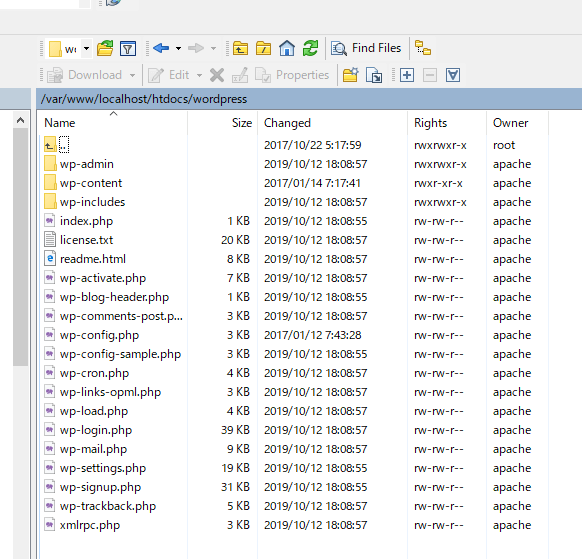Refresh the remote directory listing
This screenshot has height=559, width=582.
coord(310,49)
